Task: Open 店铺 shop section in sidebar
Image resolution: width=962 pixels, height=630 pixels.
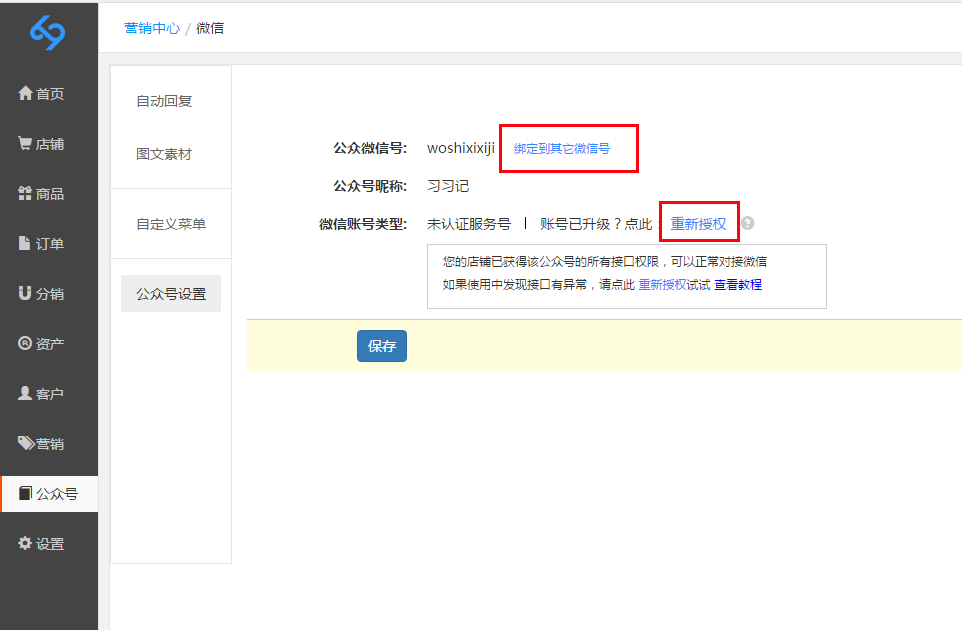Action: click(x=42, y=144)
